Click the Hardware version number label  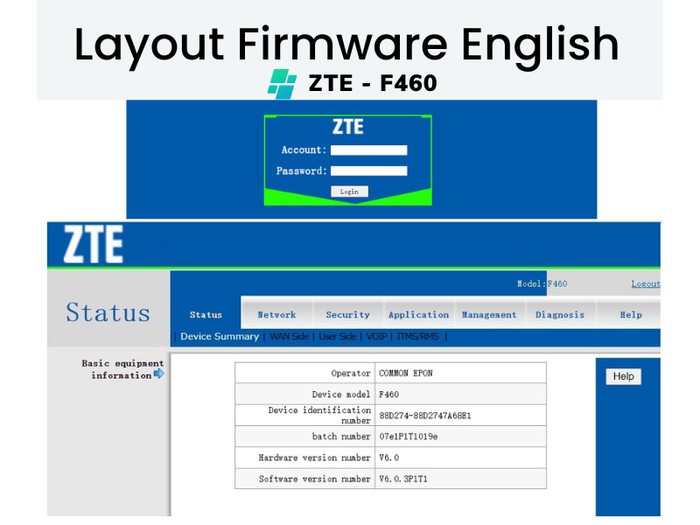(314, 458)
